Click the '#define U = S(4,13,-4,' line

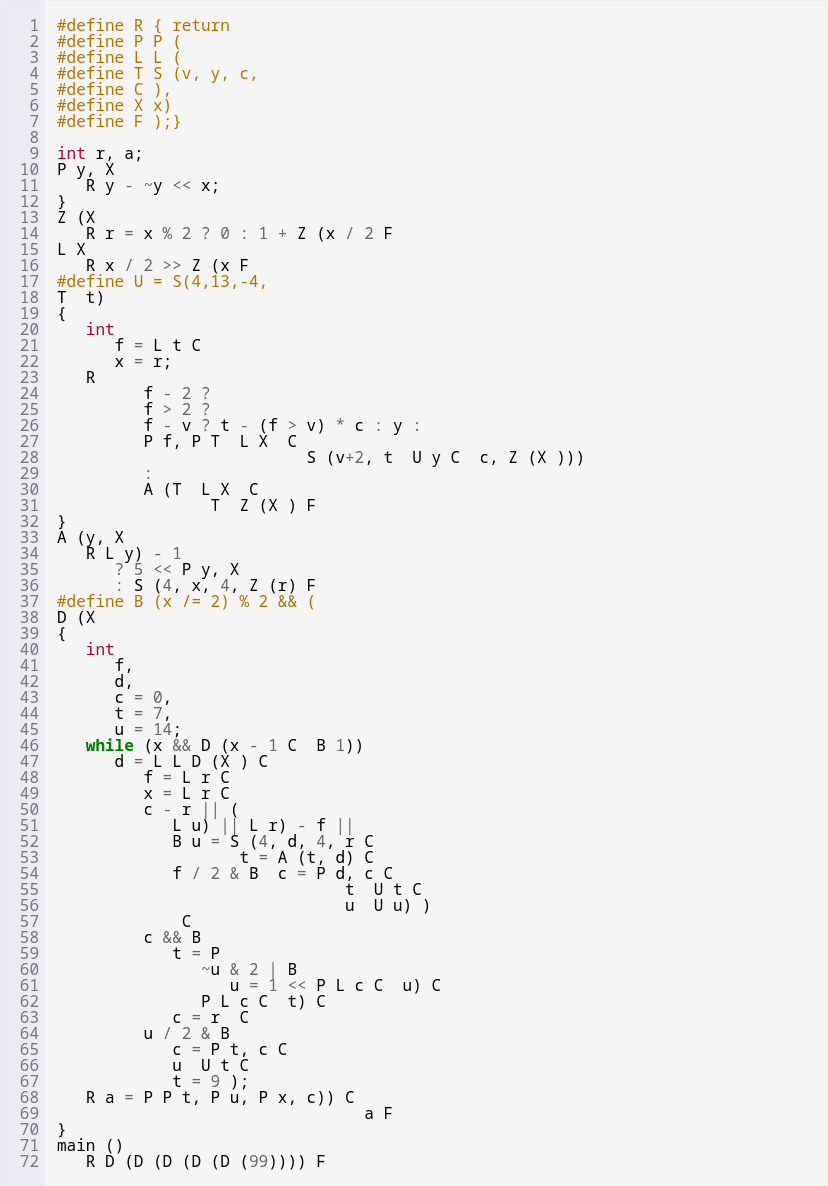pyautogui.click(x=162, y=281)
